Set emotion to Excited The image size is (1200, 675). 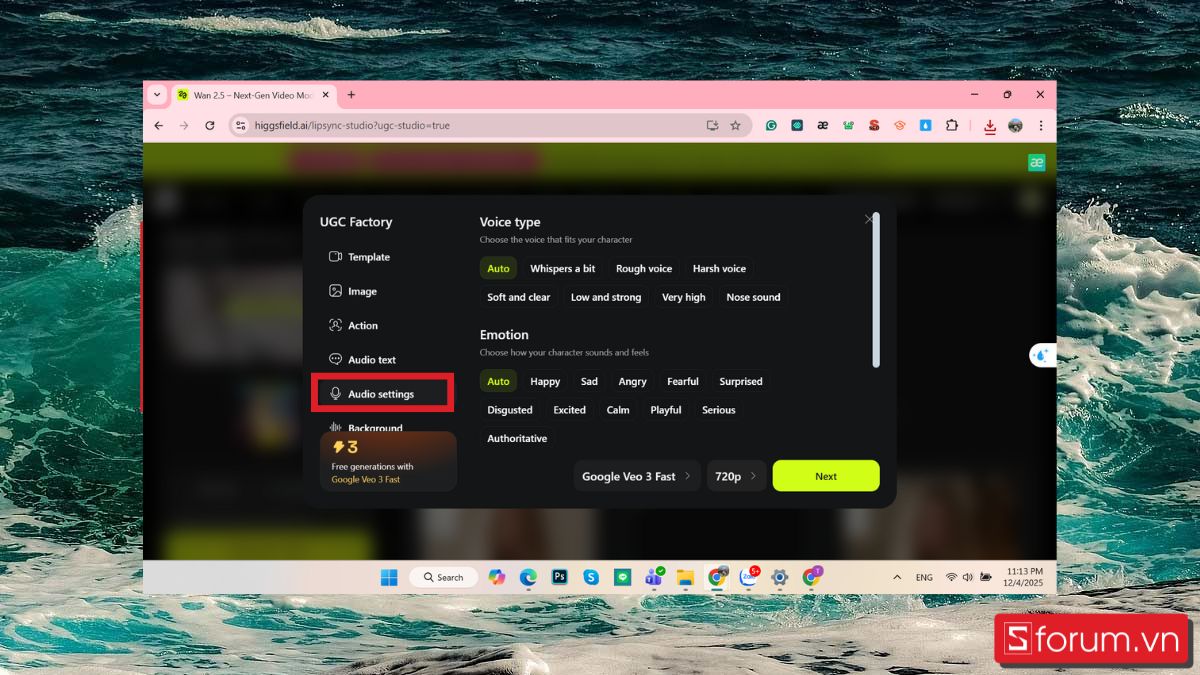569,410
